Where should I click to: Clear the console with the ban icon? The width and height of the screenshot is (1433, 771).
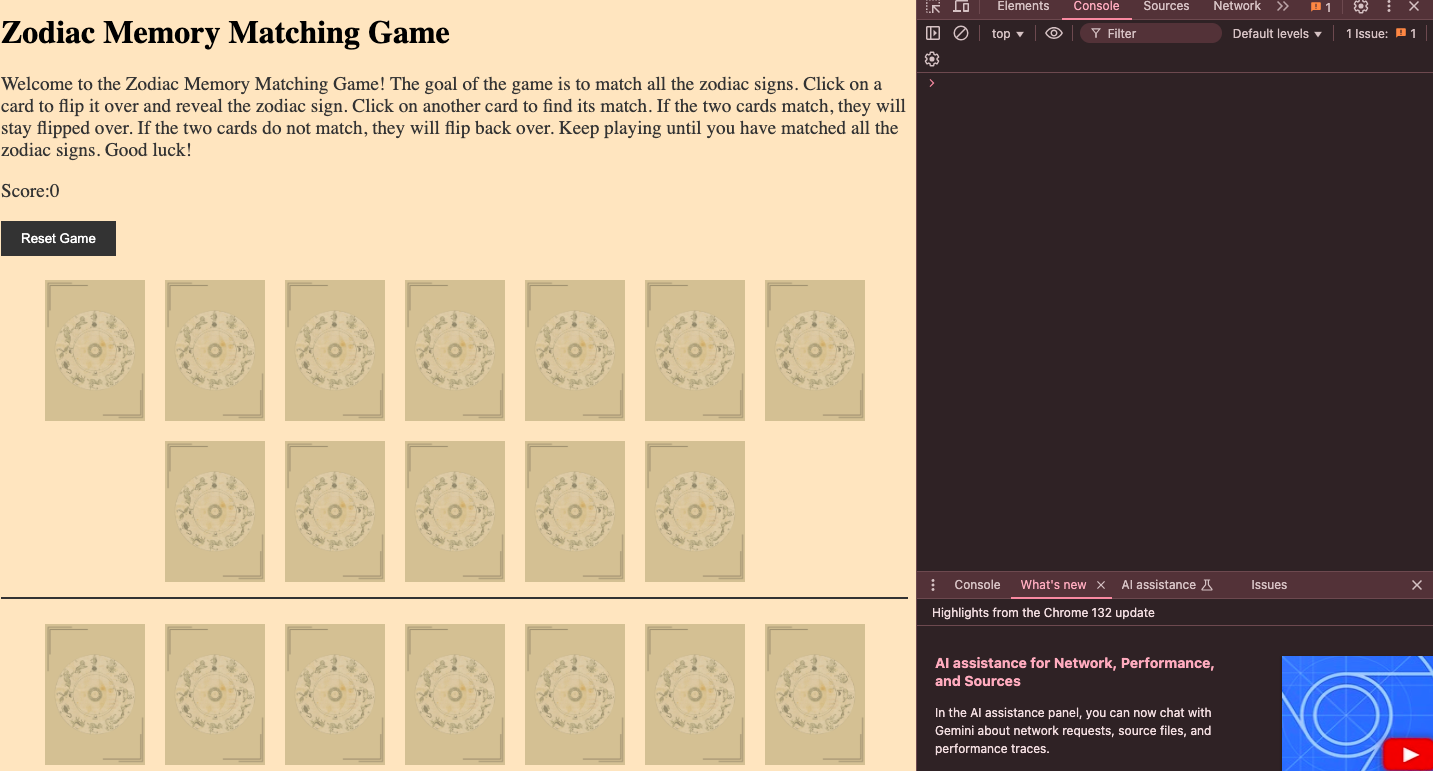(961, 33)
